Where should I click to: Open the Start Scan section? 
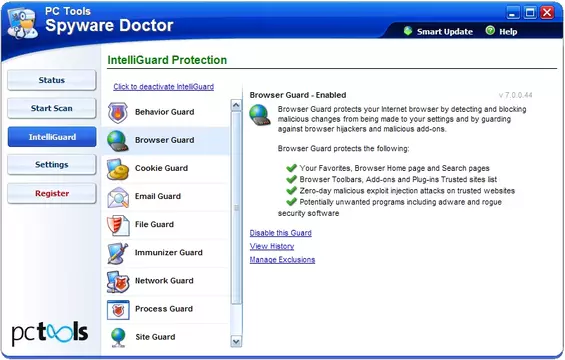tap(52, 108)
